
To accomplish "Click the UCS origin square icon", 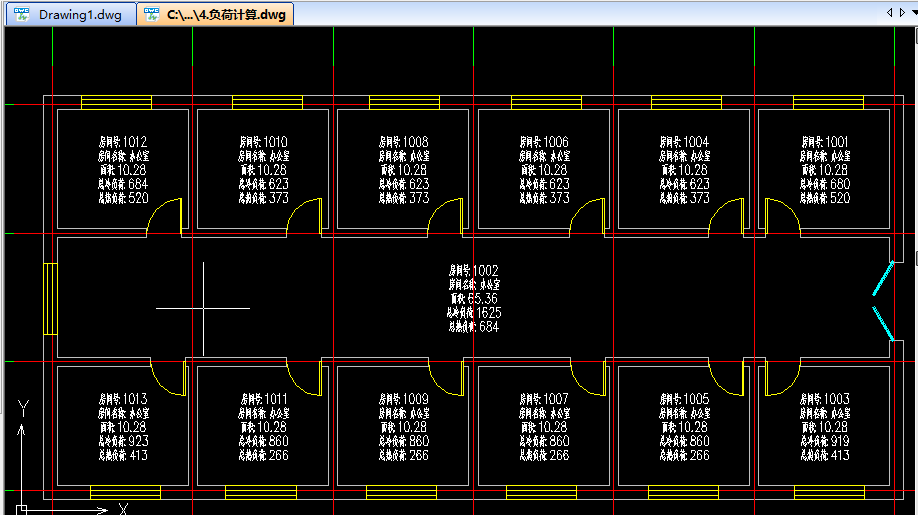I will [x=22, y=509].
